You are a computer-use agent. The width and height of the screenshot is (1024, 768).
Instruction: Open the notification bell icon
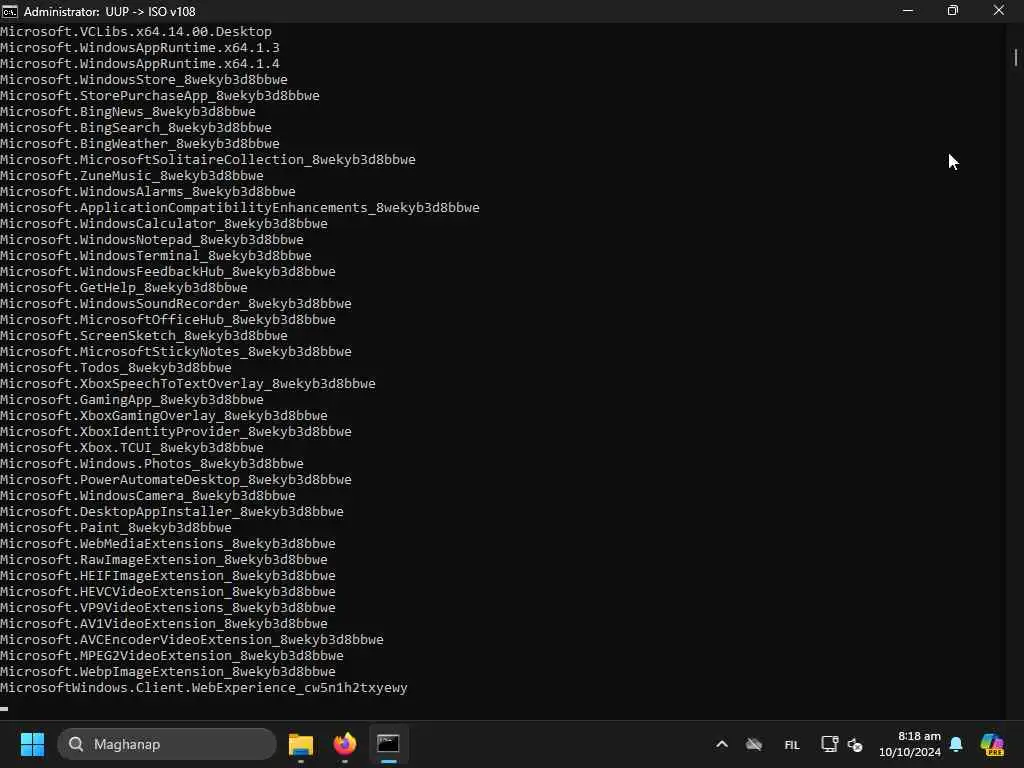(x=956, y=744)
